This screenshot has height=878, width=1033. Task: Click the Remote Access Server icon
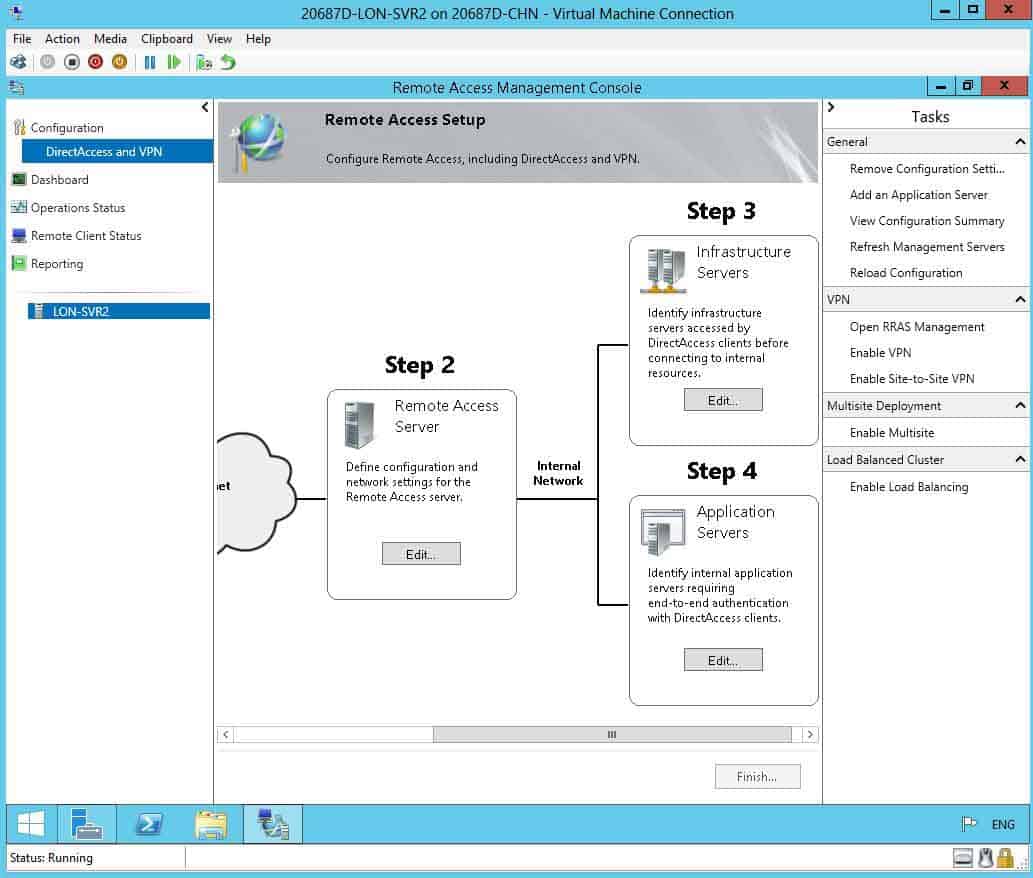[x=359, y=425]
